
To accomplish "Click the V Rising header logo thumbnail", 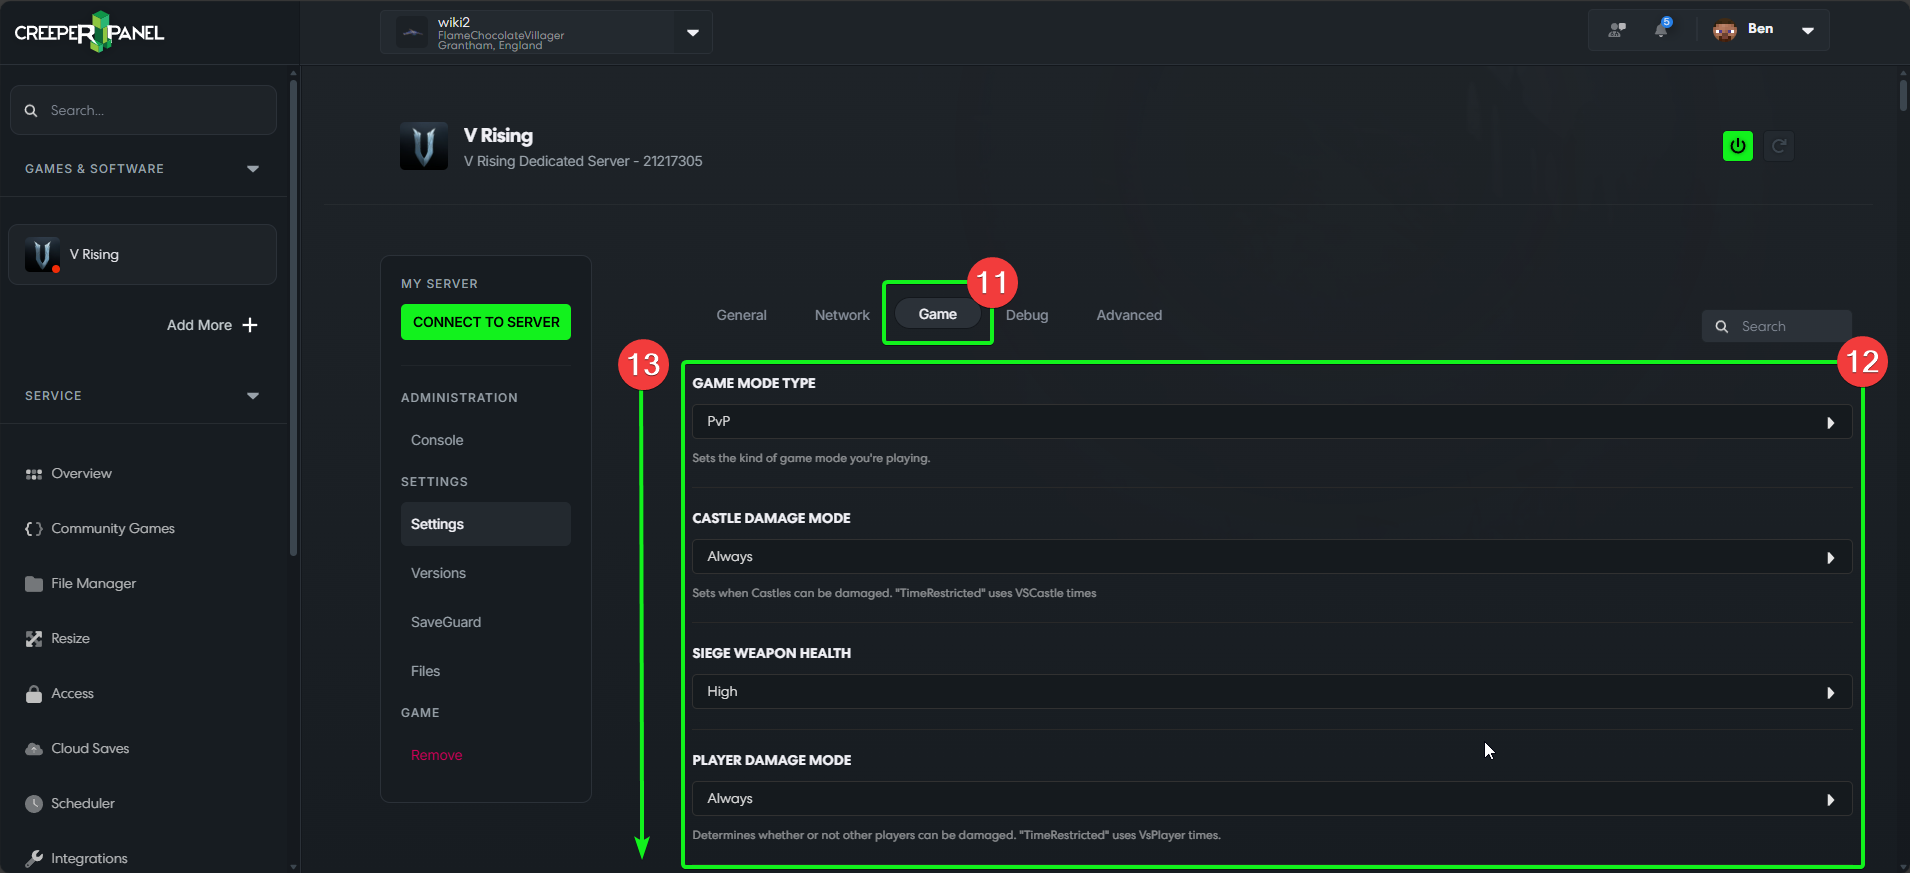I will 424,146.
